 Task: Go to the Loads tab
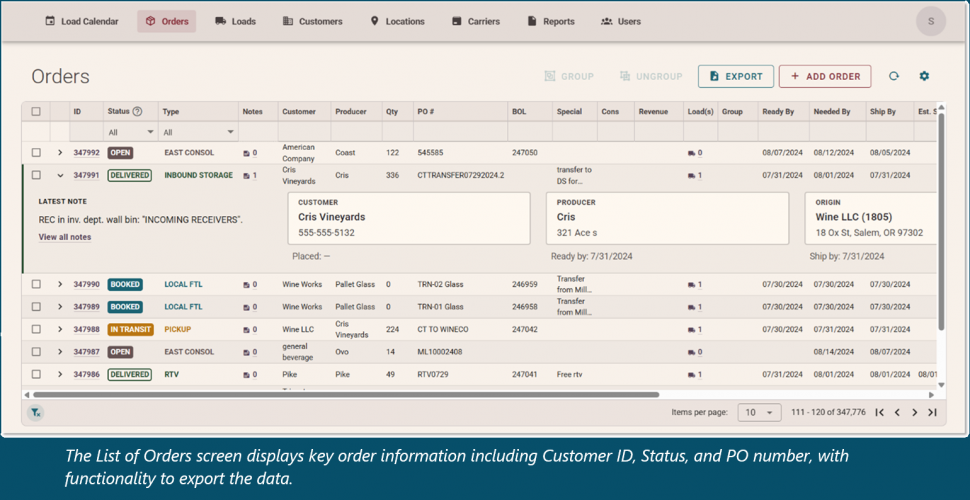235,21
